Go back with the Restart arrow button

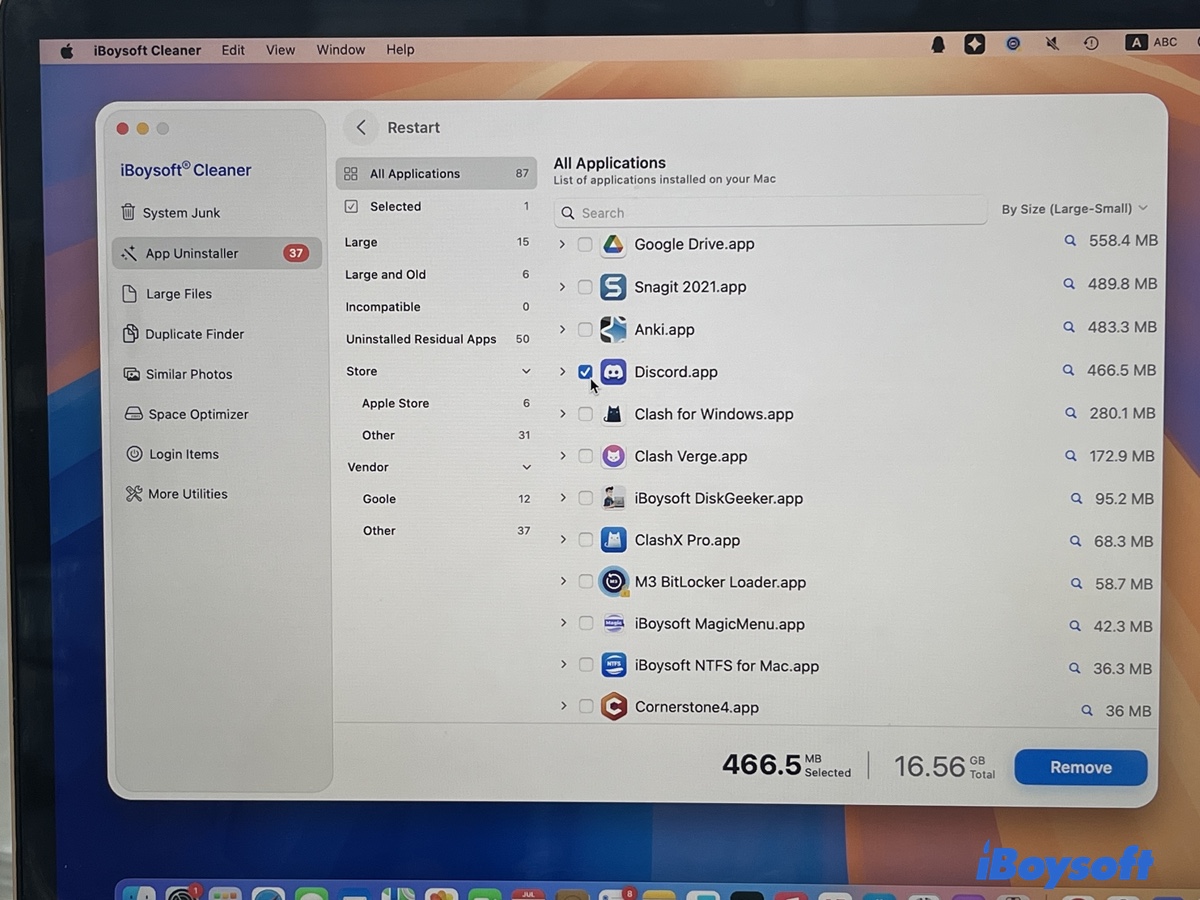[x=361, y=128]
